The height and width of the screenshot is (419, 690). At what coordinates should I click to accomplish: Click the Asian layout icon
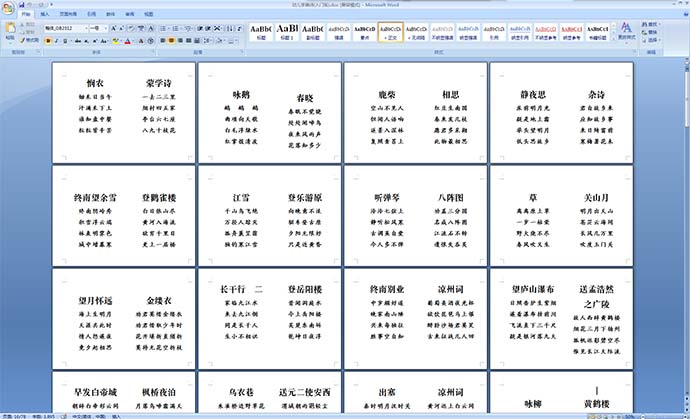[217, 28]
